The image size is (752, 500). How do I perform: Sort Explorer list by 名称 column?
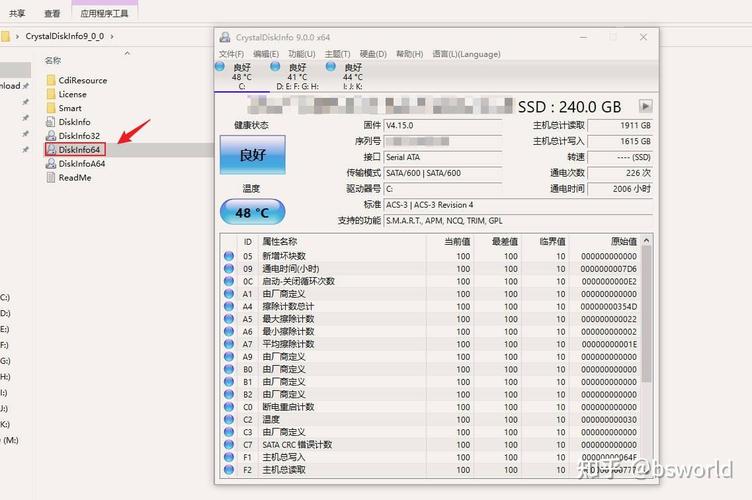point(53,60)
